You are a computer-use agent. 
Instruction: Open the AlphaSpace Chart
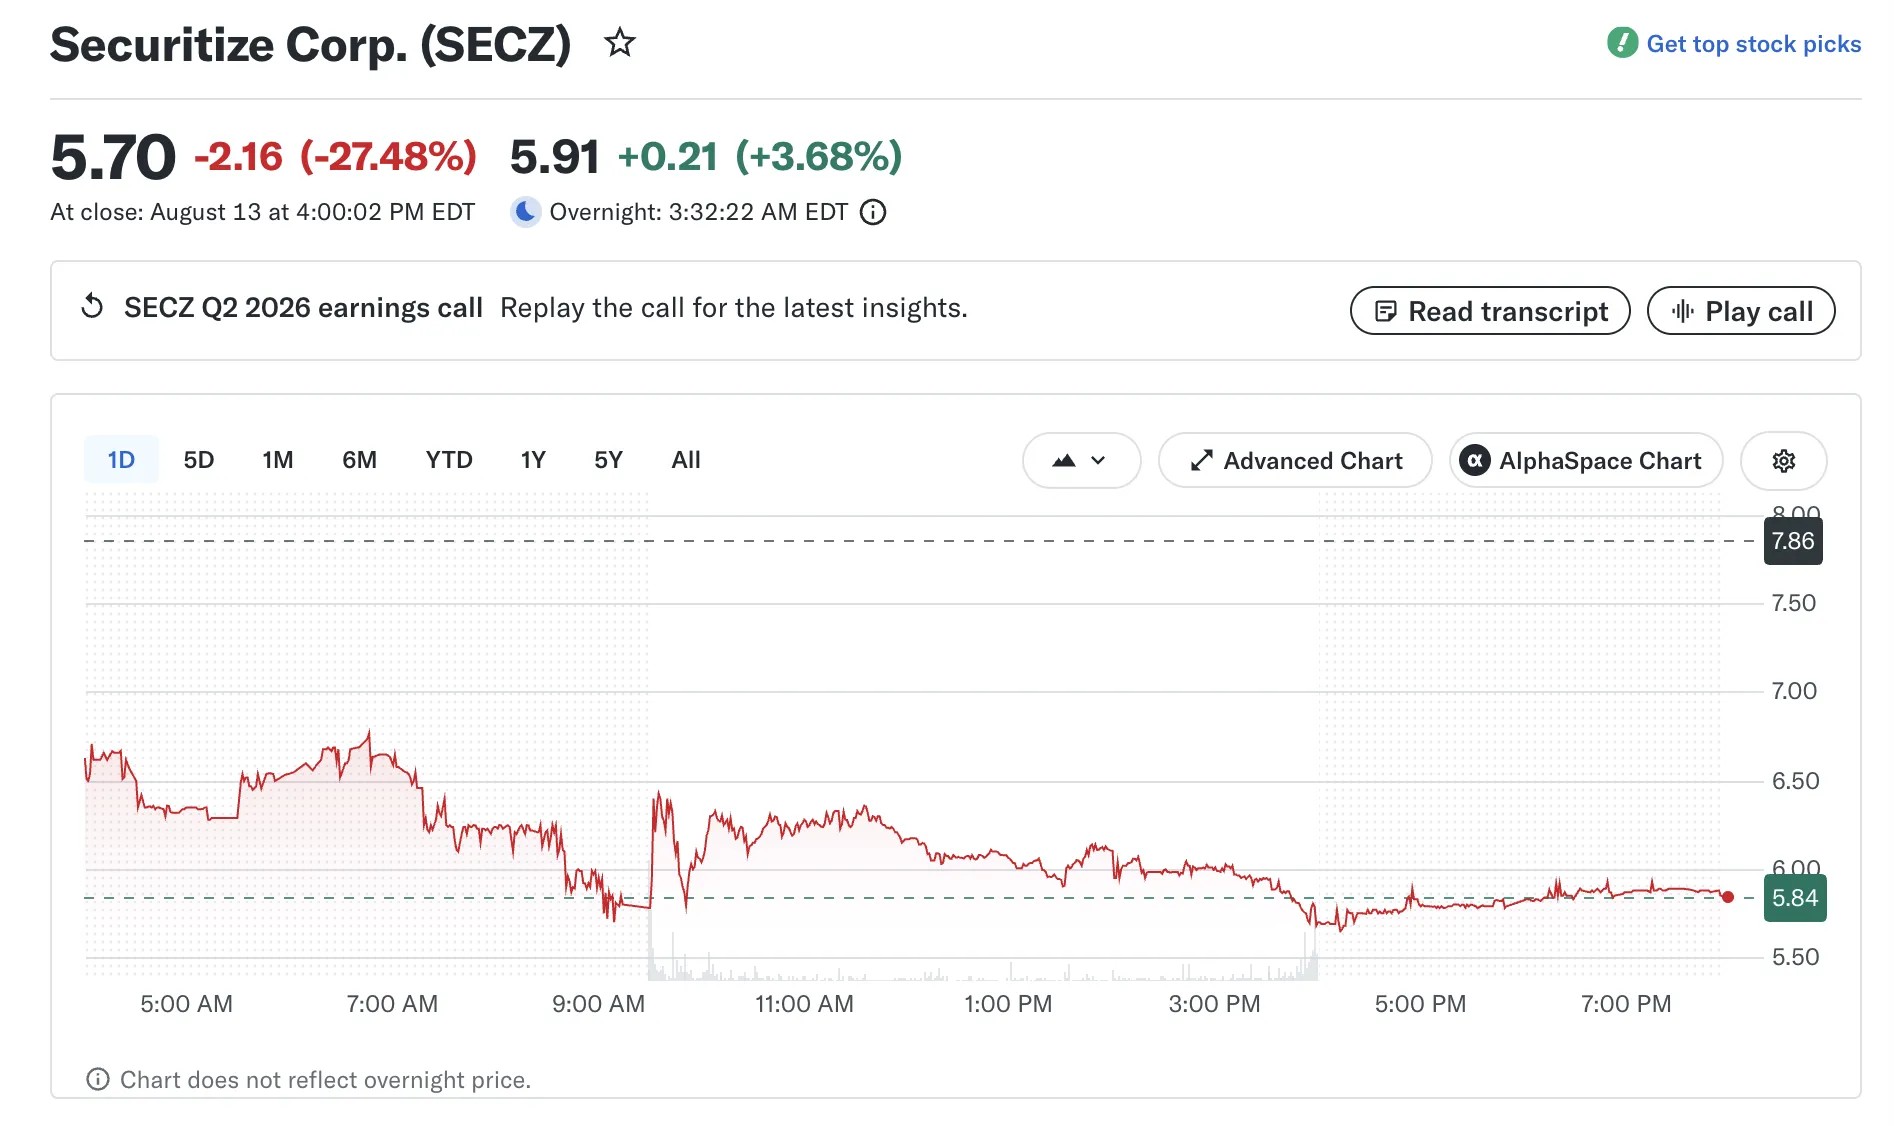pos(1586,460)
